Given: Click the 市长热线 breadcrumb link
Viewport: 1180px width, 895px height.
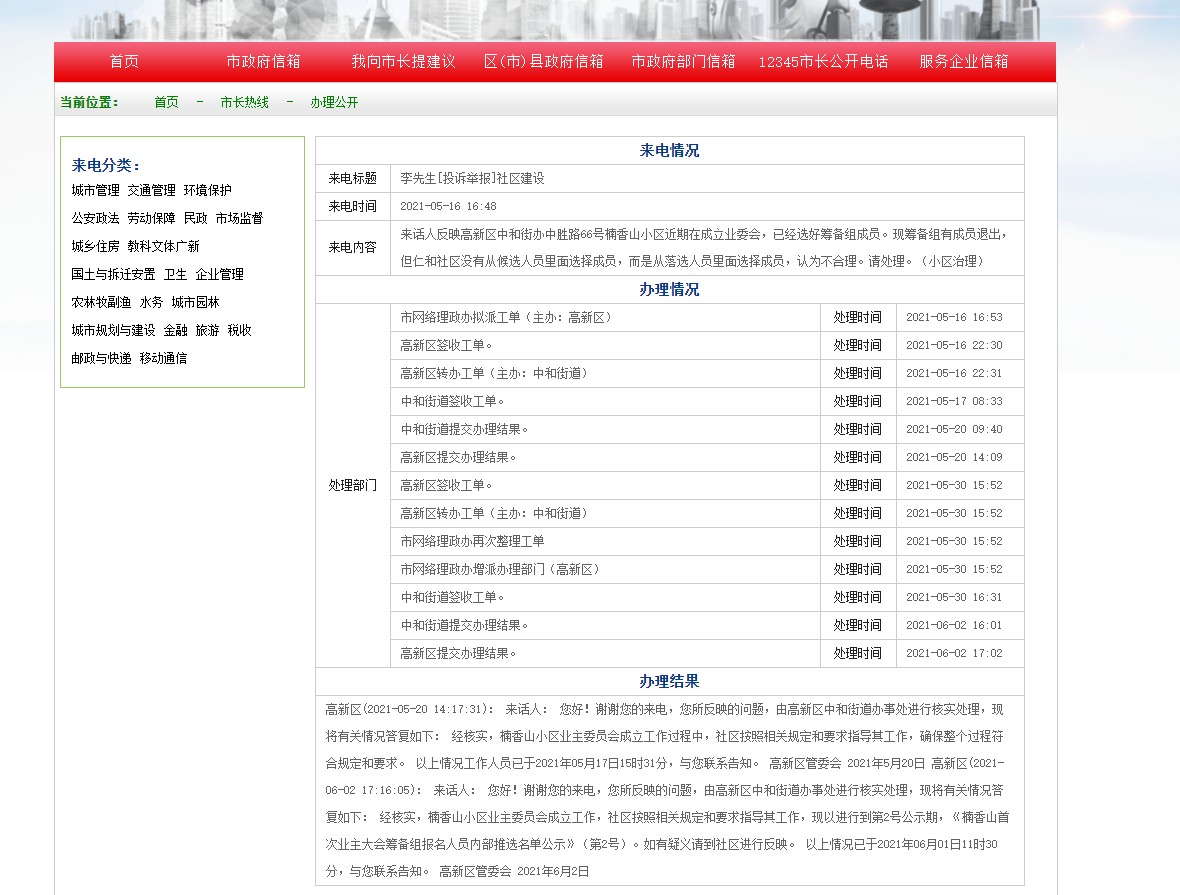Looking at the screenshot, I should click(x=245, y=102).
